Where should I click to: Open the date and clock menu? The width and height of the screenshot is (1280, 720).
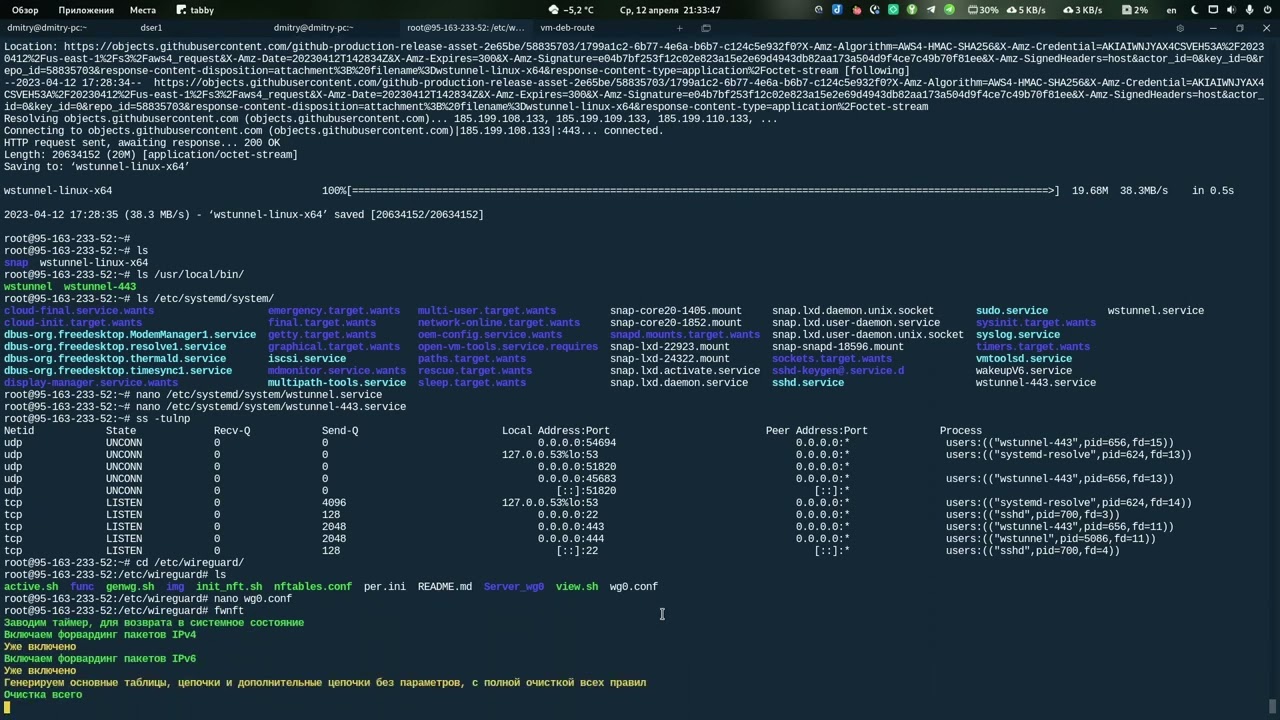(x=670, y=10)
